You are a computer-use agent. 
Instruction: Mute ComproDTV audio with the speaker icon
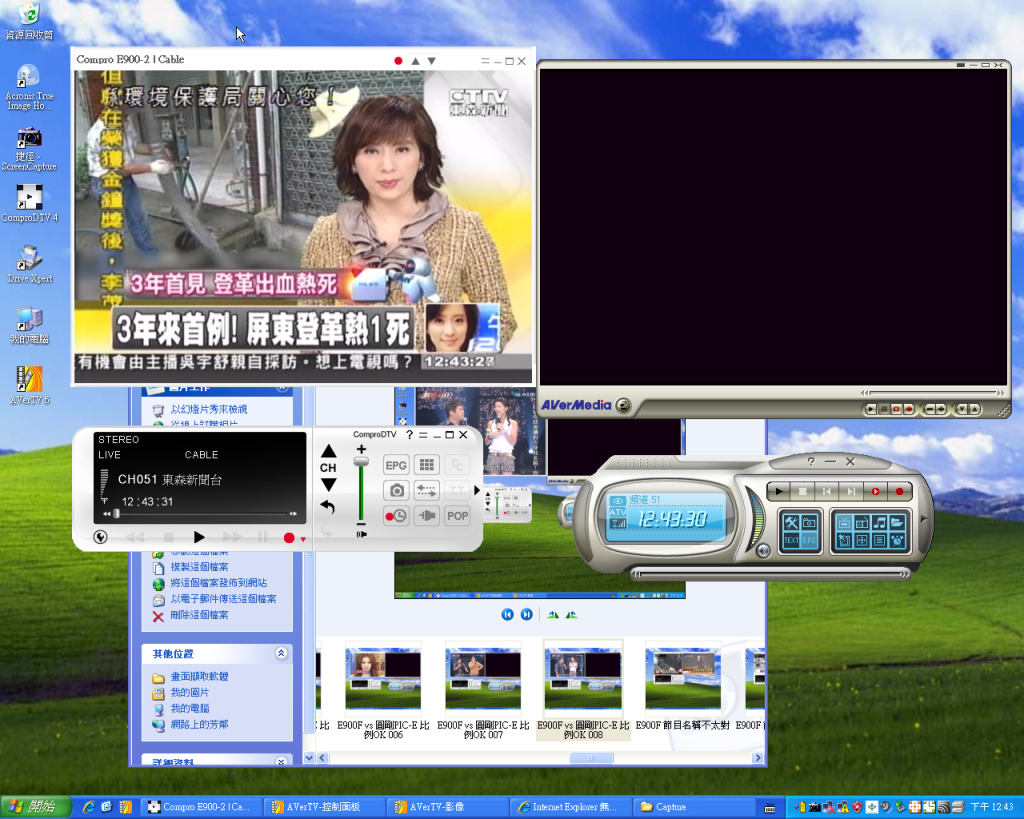pyautogui.click(x=361, y=534)
